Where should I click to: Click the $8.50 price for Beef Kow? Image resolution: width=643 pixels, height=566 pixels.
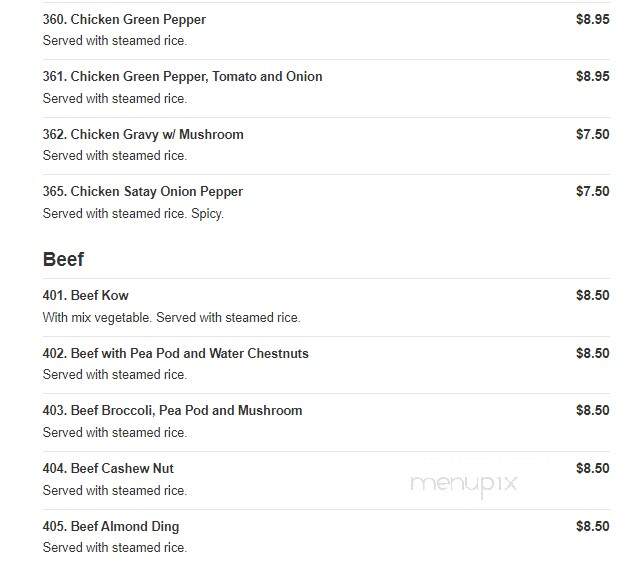pos(593,295)
